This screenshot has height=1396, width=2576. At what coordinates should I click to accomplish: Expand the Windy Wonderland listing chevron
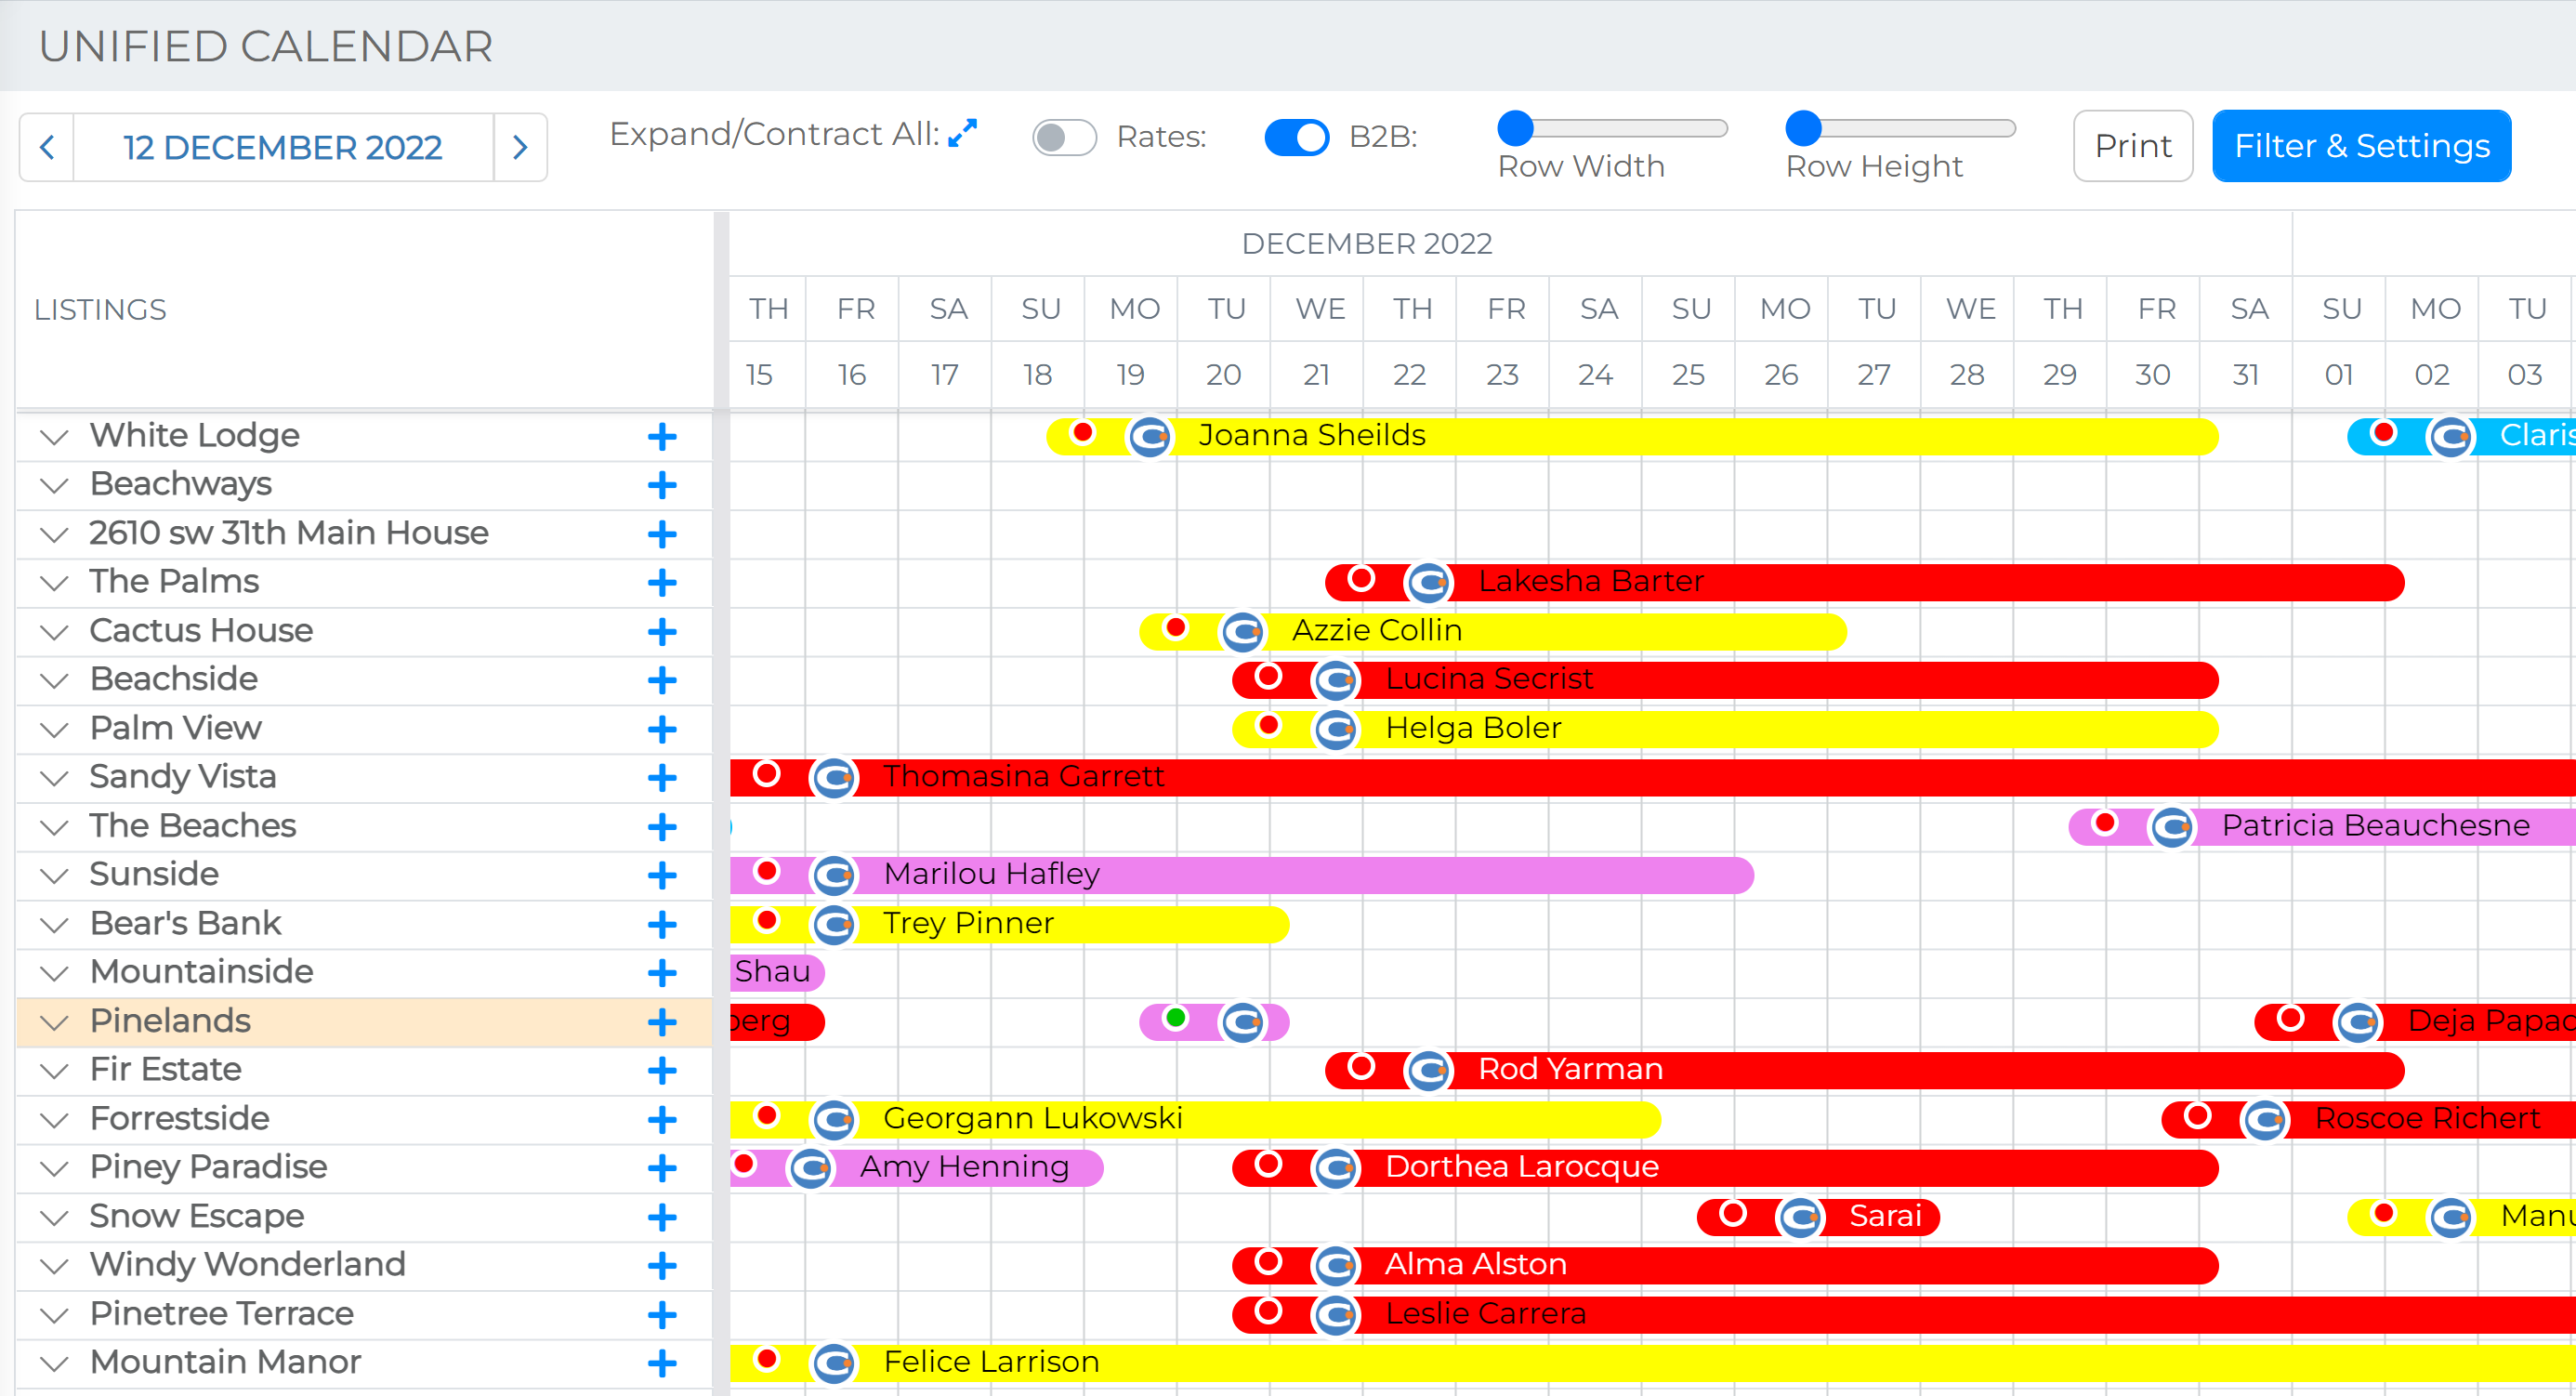tap(54, 1266)
